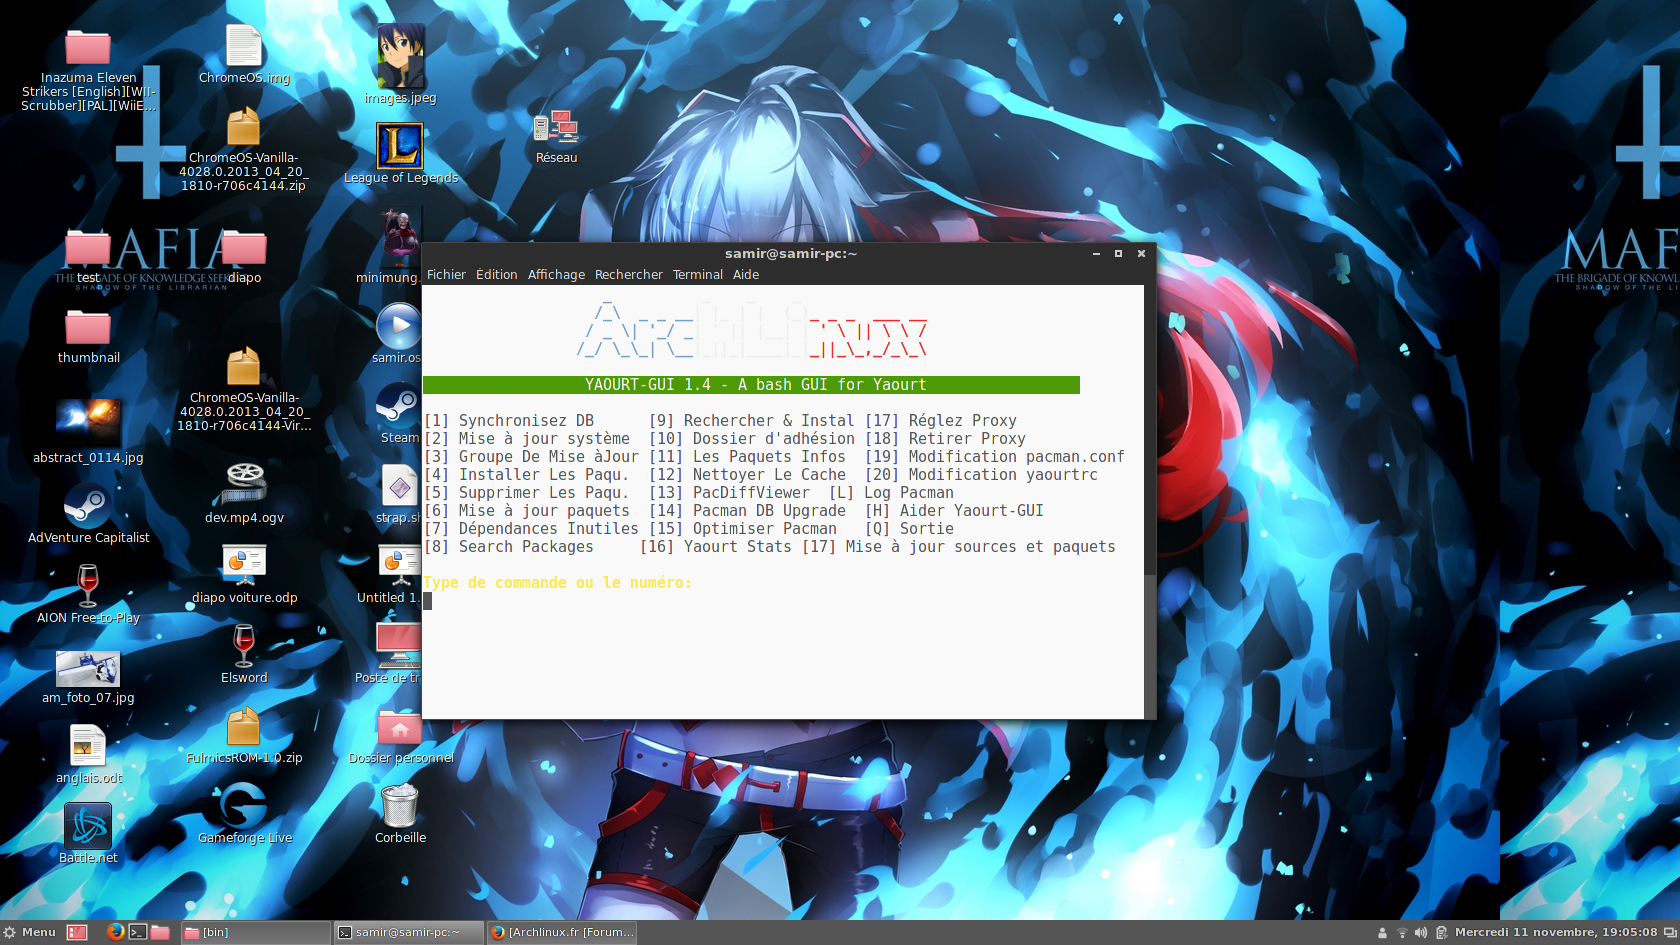Launch Elsword wine shortcut
Image resolution: width=1680 pixels, height=945 pixels.
(x=244, y=646)
